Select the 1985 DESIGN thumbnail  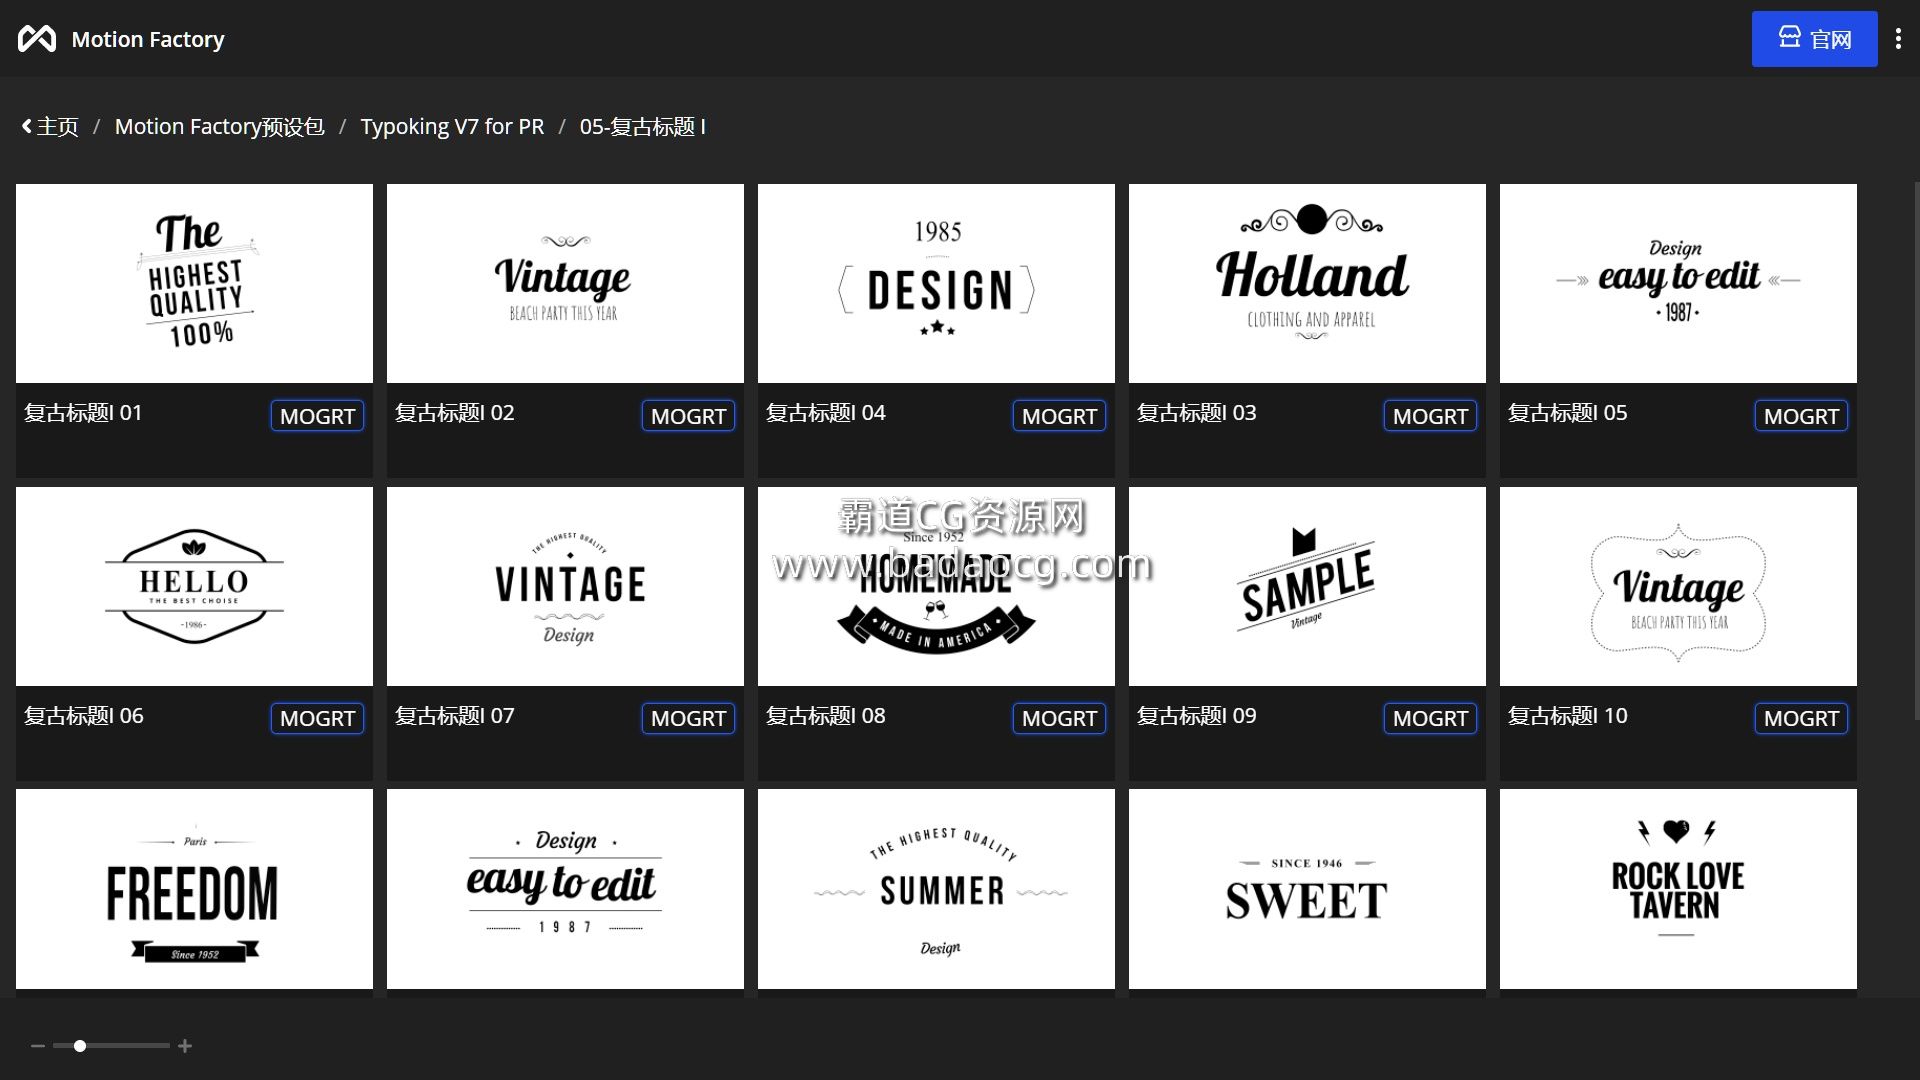(936, 283)
